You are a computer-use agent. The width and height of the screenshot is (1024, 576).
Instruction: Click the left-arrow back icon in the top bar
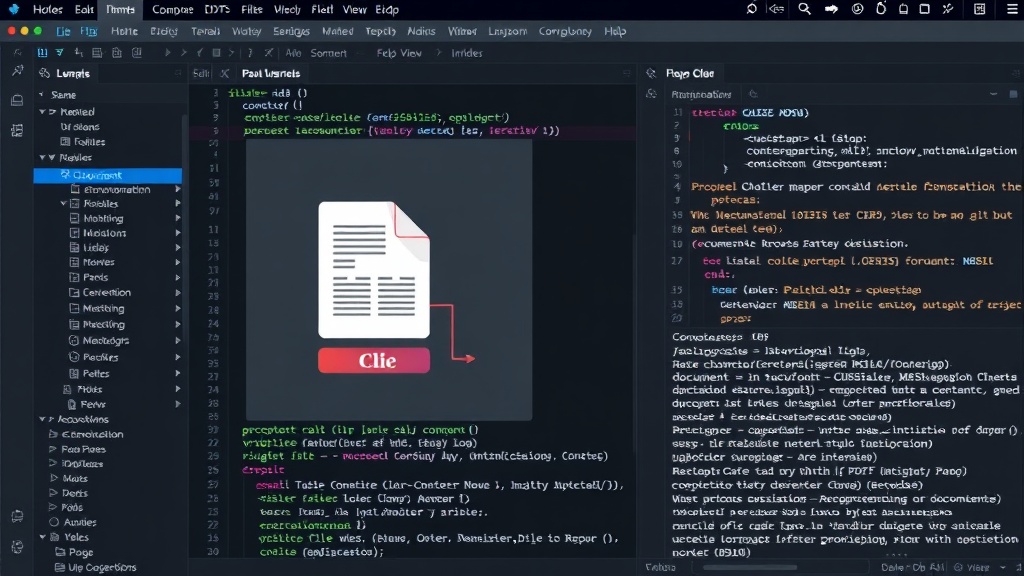pos(776,9)
